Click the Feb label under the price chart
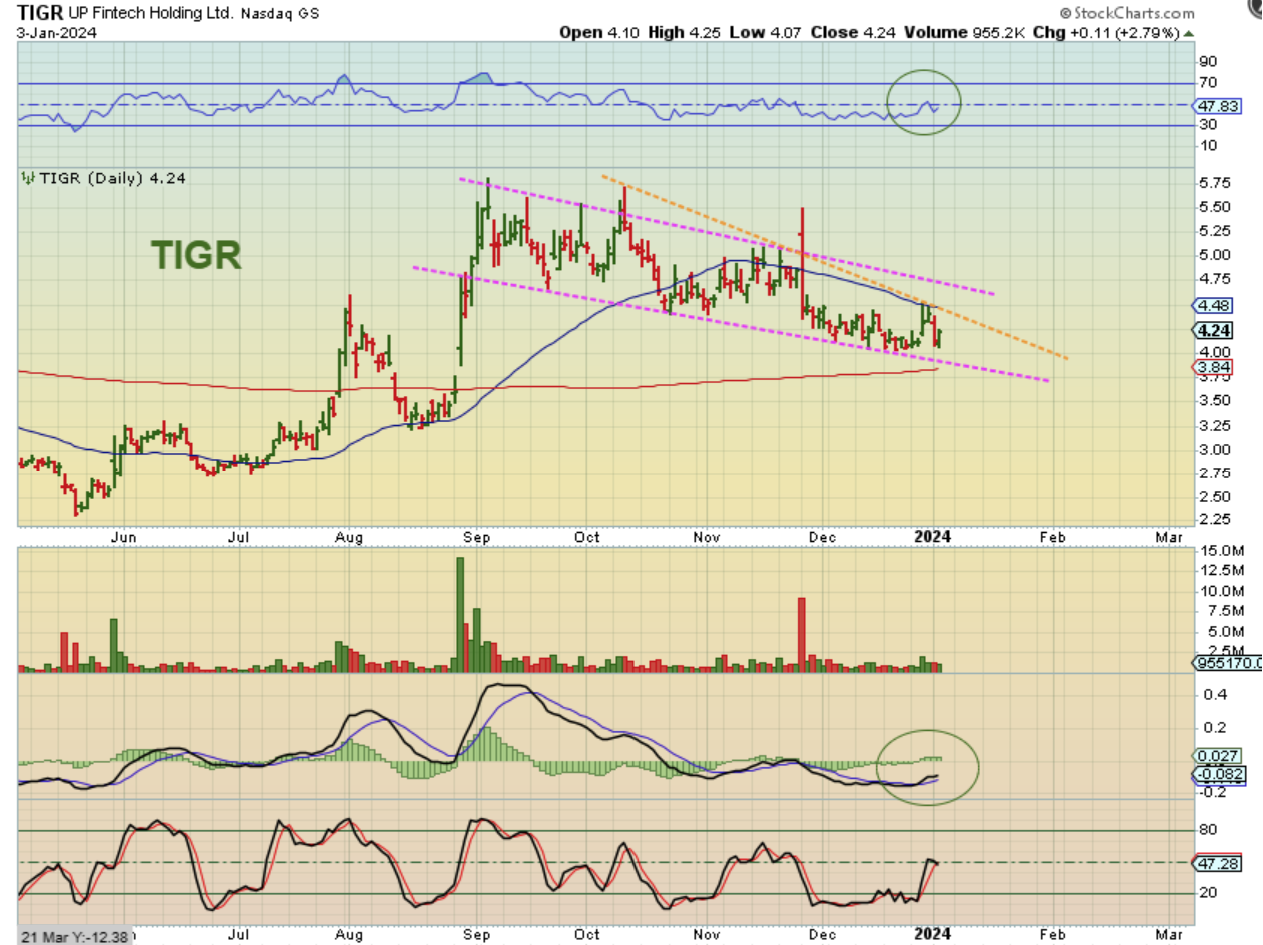Image resolution: width=1263 pixels, height=945 pixels. [1055, 537]
